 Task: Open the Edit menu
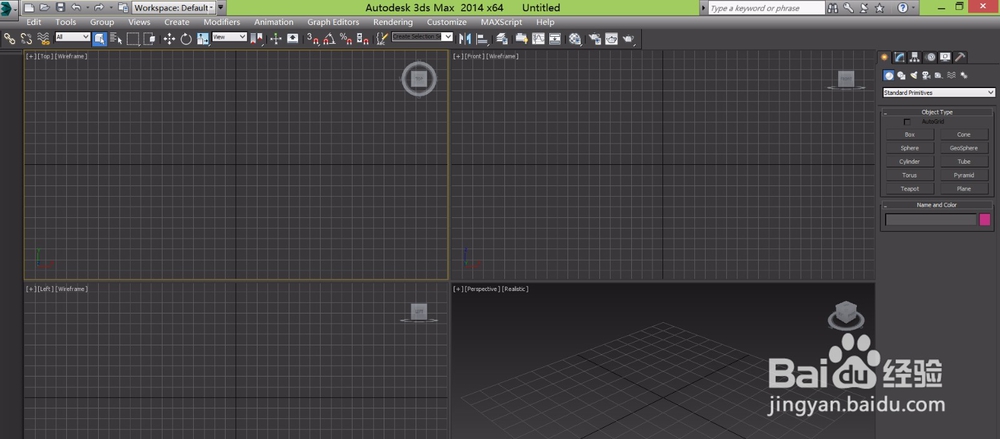click(x=34, y=22)
